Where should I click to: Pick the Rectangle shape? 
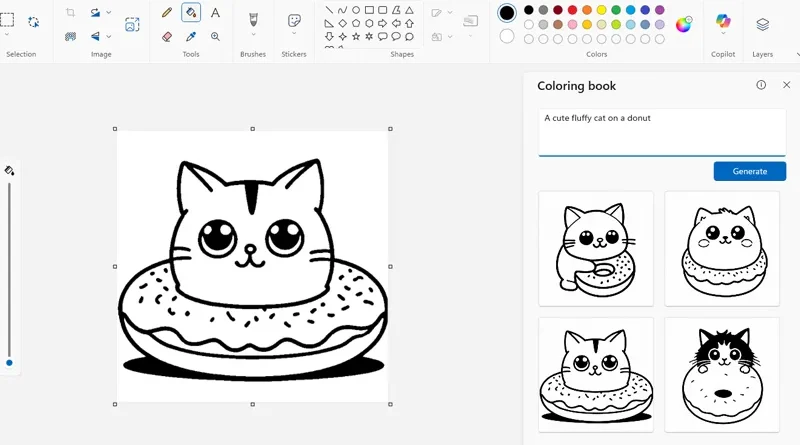[369, 10]
